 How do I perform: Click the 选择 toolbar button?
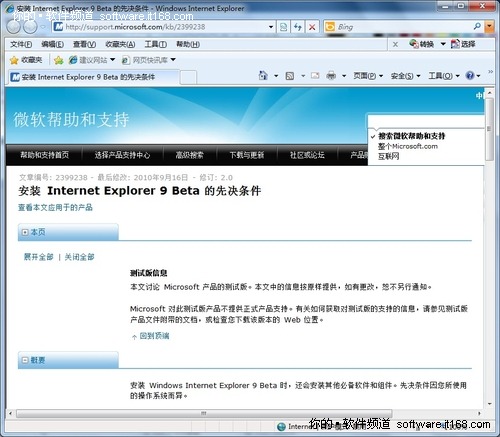(463, 44)
